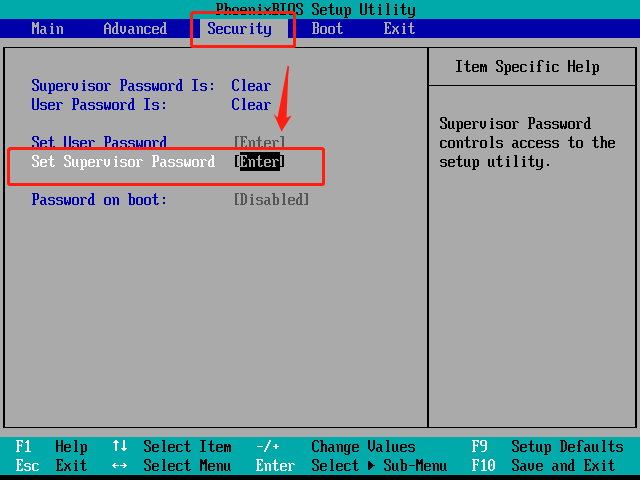
Task: Click the User Password Is label
Action: coord(99,104)
